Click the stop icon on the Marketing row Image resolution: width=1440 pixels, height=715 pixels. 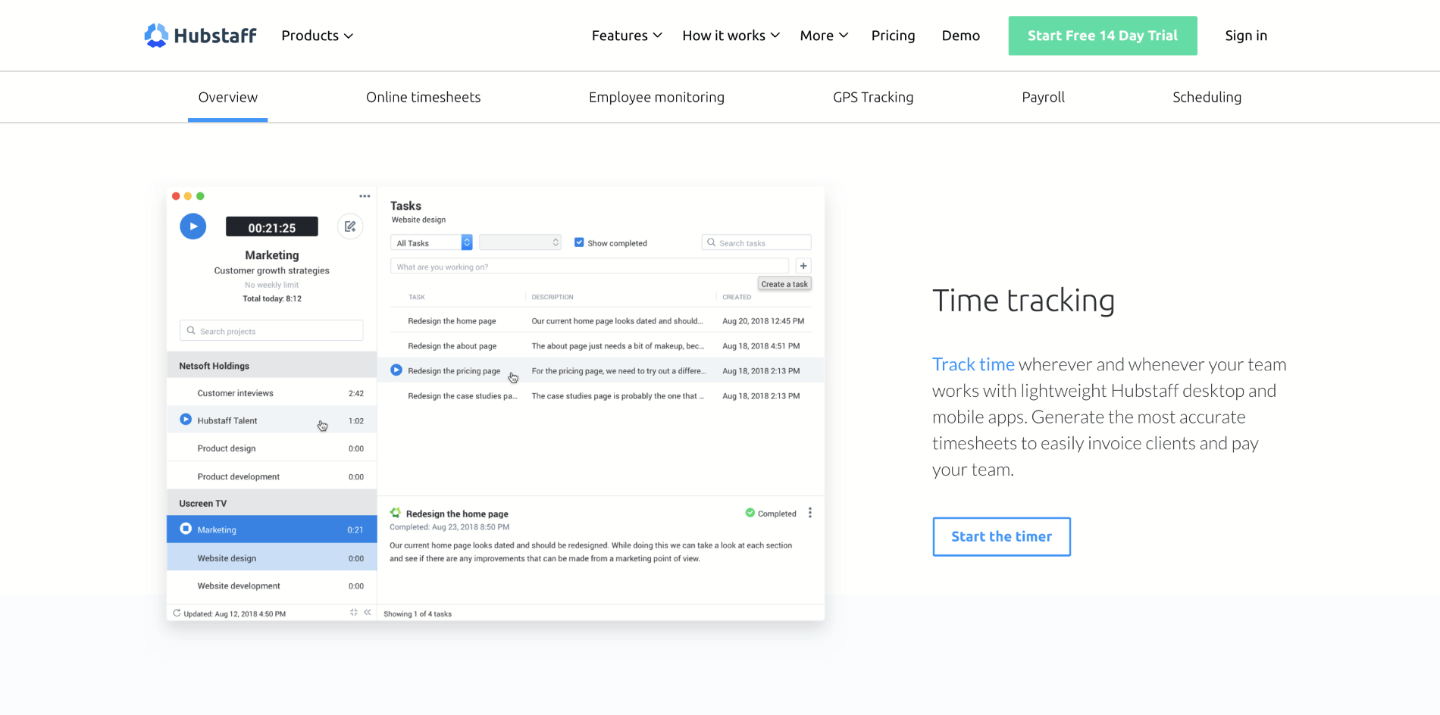186,529
